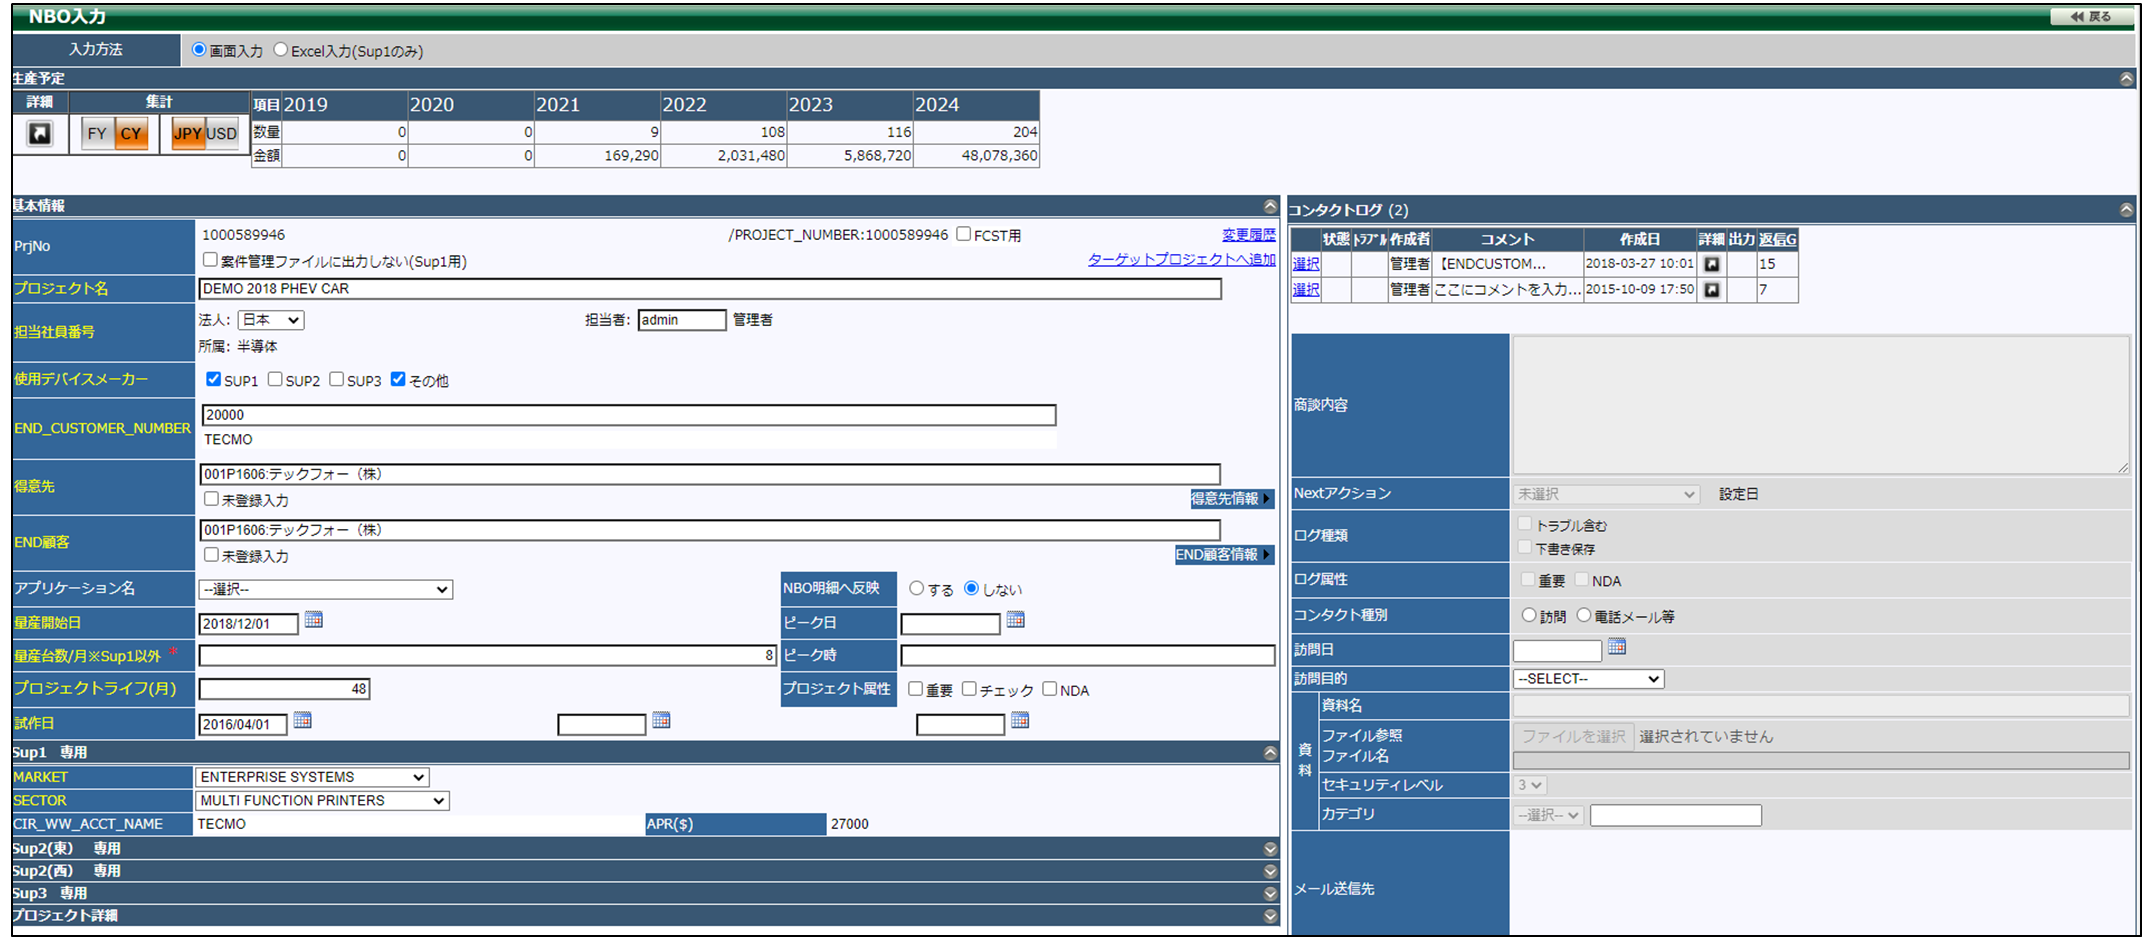Check 重要 project attribute
The height and width of the screenshot is (940, 2153).
(915, 688)
